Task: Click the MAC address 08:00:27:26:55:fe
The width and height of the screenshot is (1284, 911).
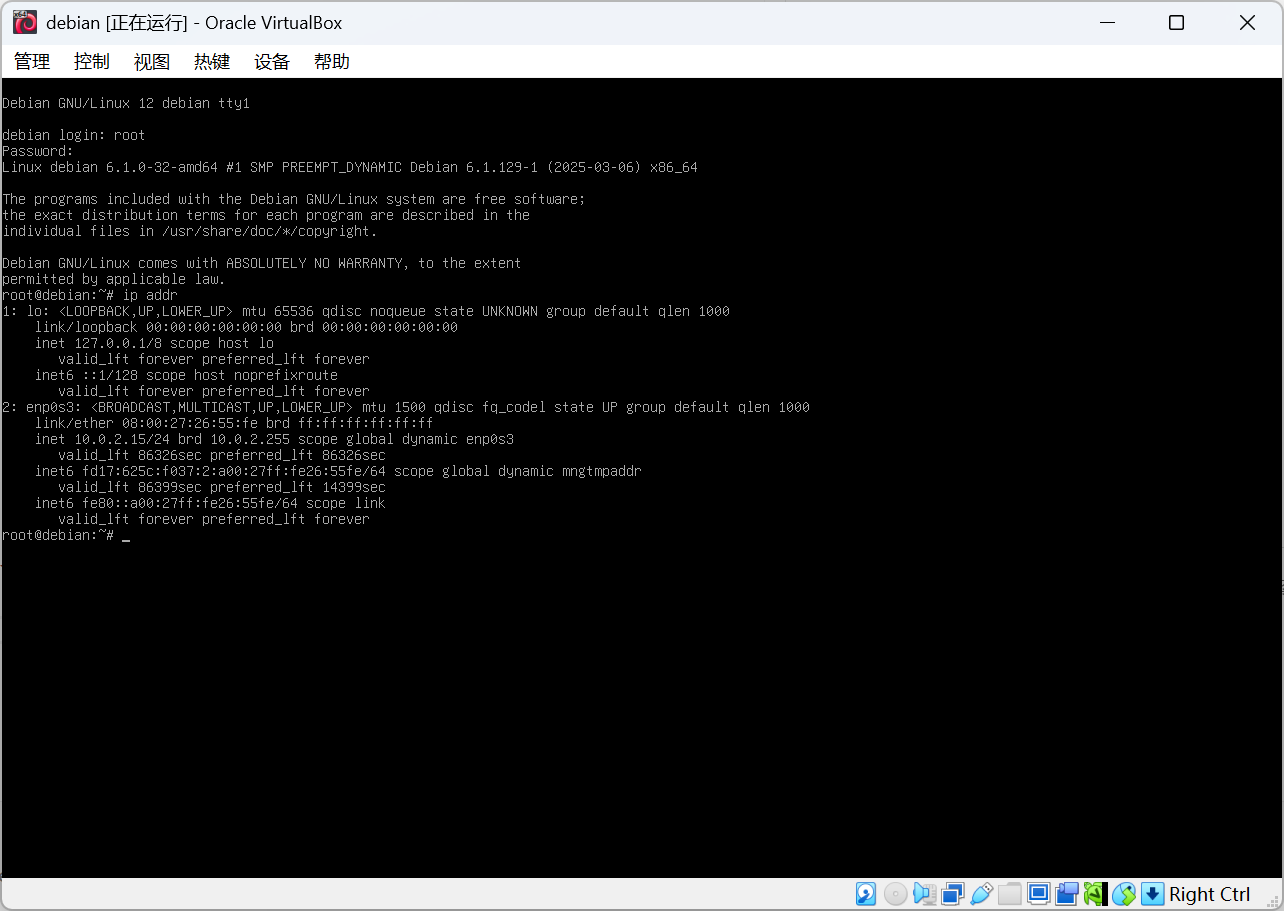Action: pyautogui.click(x=190, y=423)
